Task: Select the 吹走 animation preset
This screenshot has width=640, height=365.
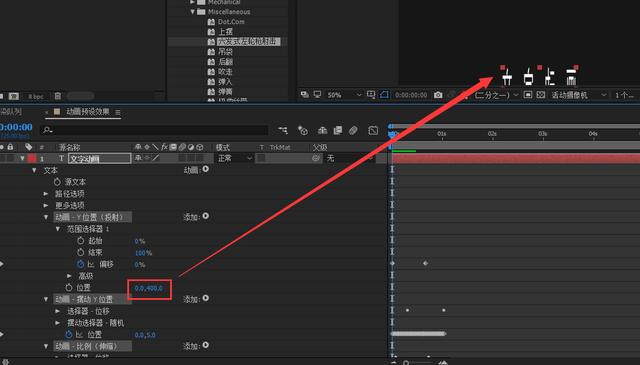Action: click(225, 72)
